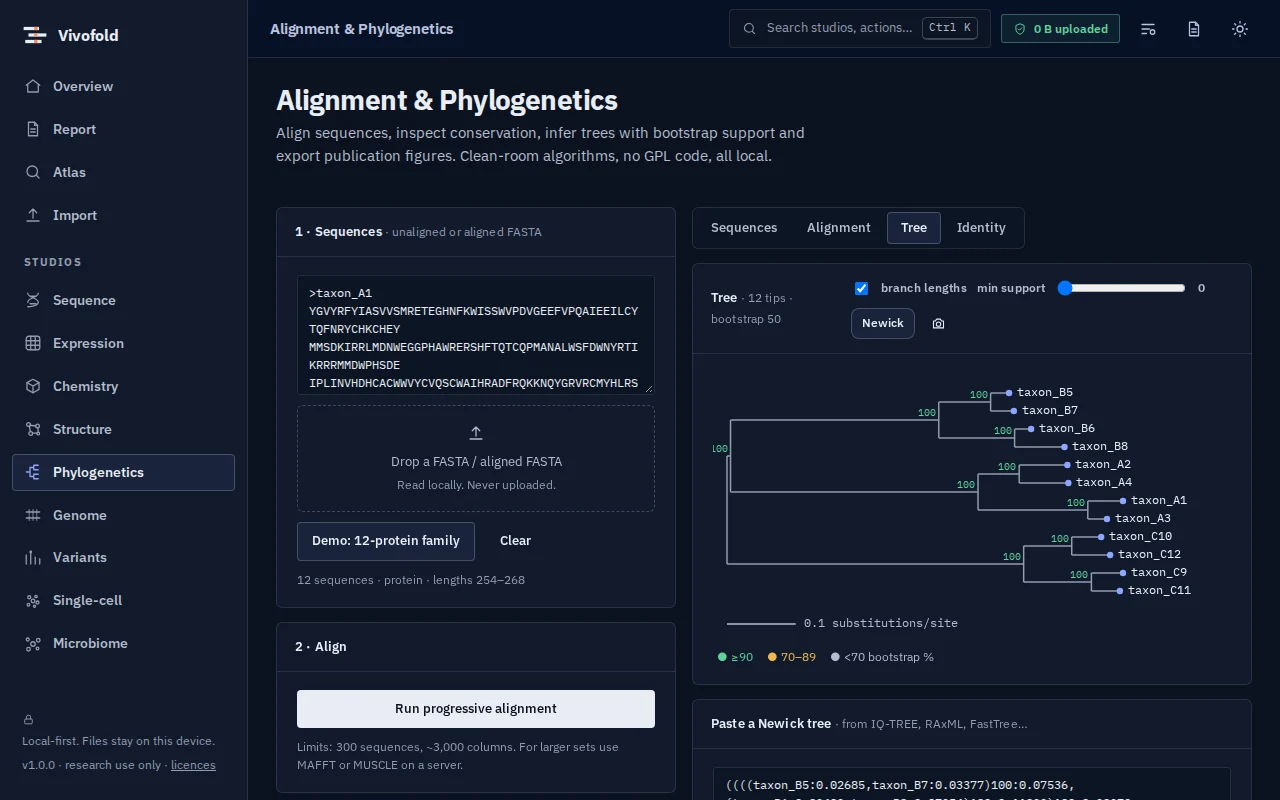1280x800 pixels.
Task: Switch to the Identity tab
Action: click(981, 228)
